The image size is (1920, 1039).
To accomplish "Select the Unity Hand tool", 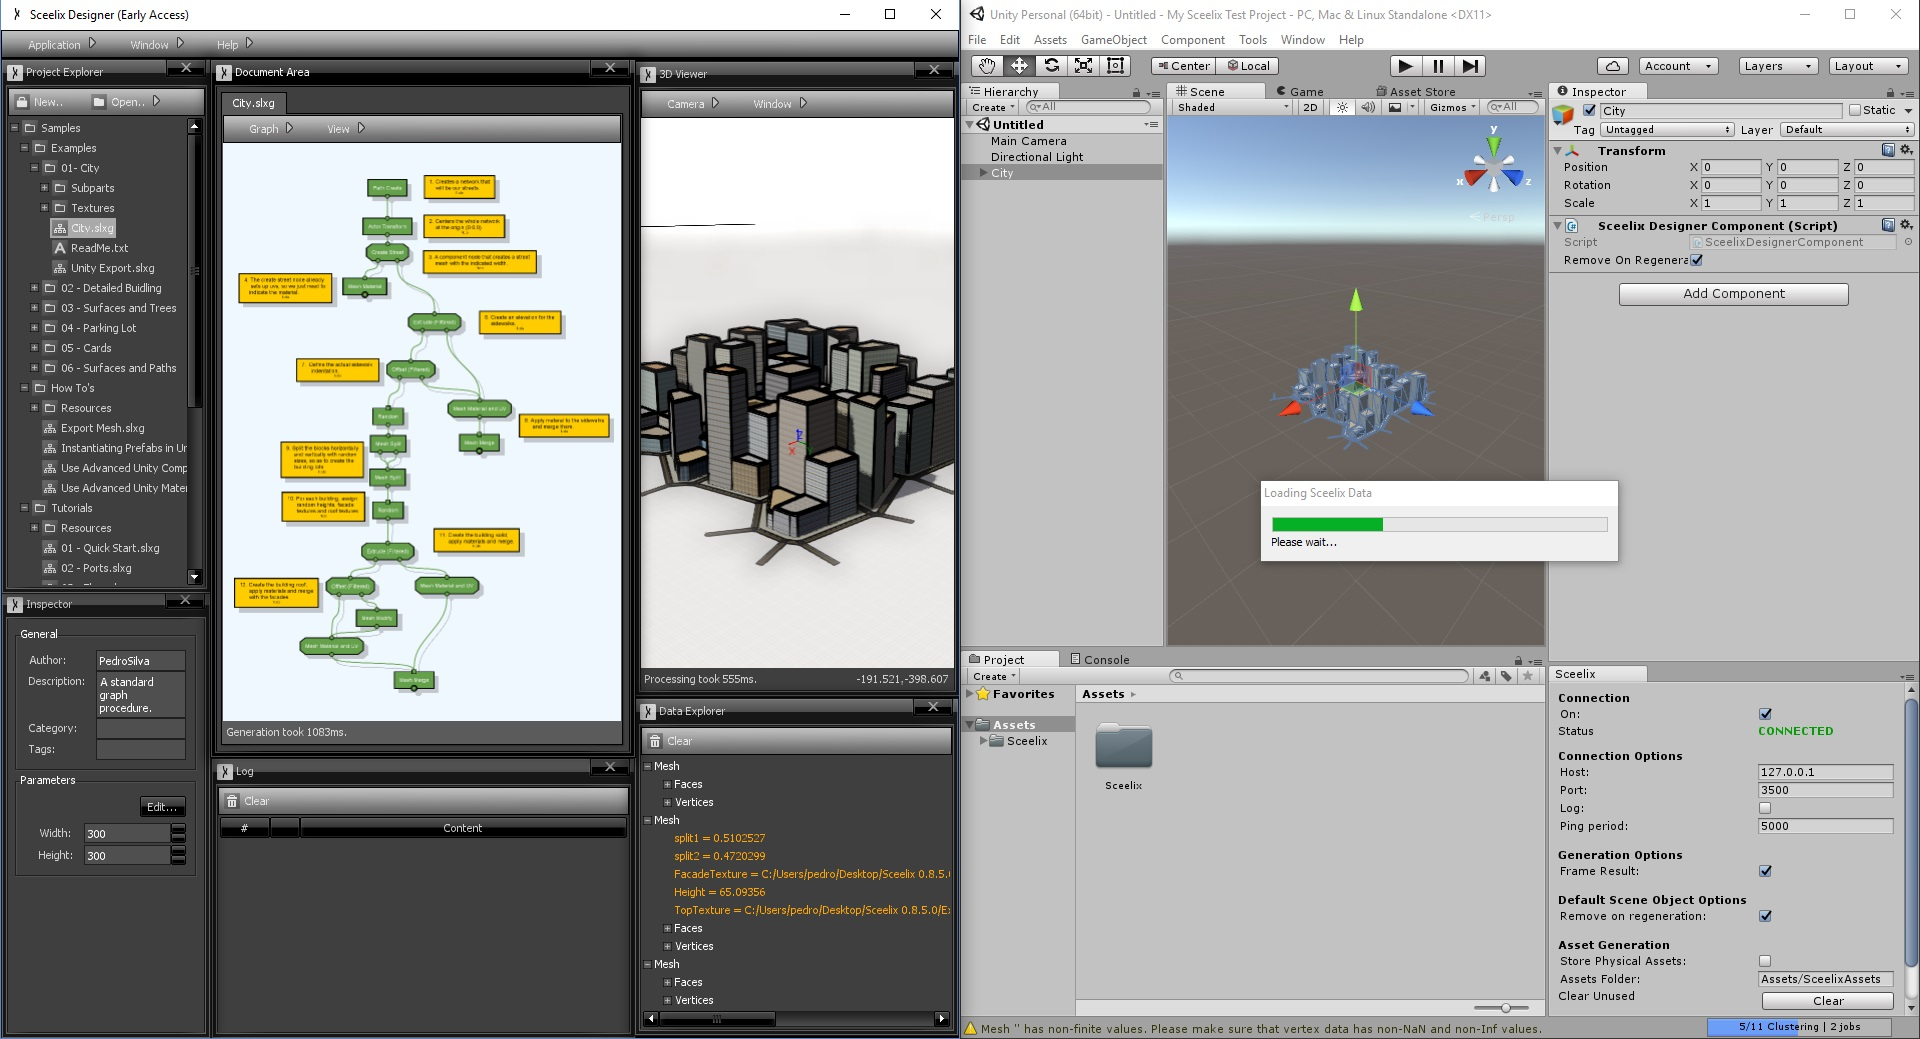I will [987, 66].
